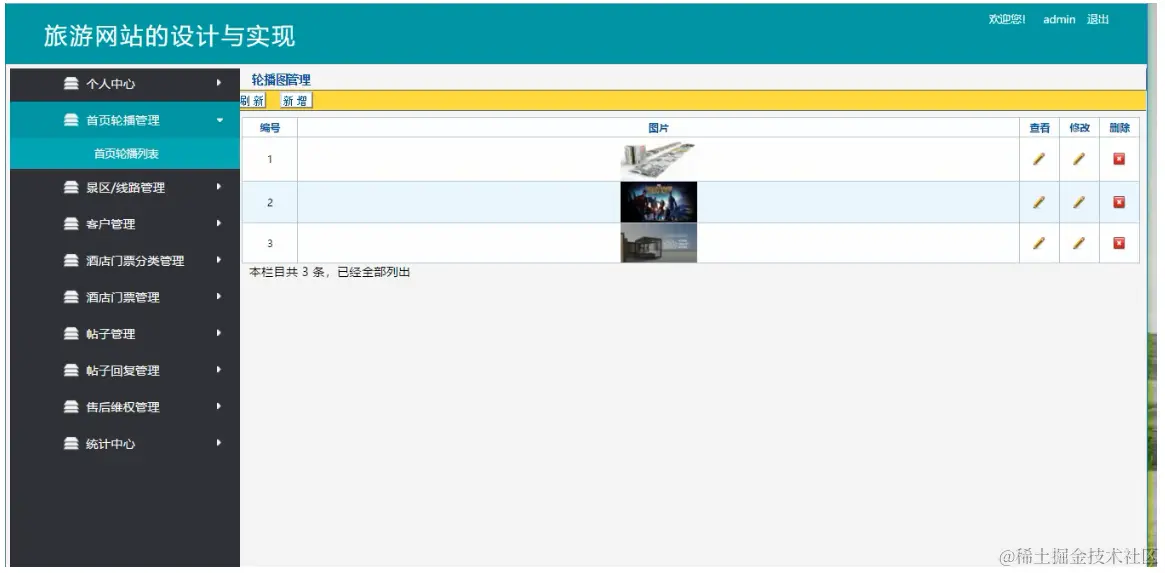Viewport: 1165px width, 573px height.
Task: Click the edit pencil icon in row 3
Action: click(x=1079, y=243)
